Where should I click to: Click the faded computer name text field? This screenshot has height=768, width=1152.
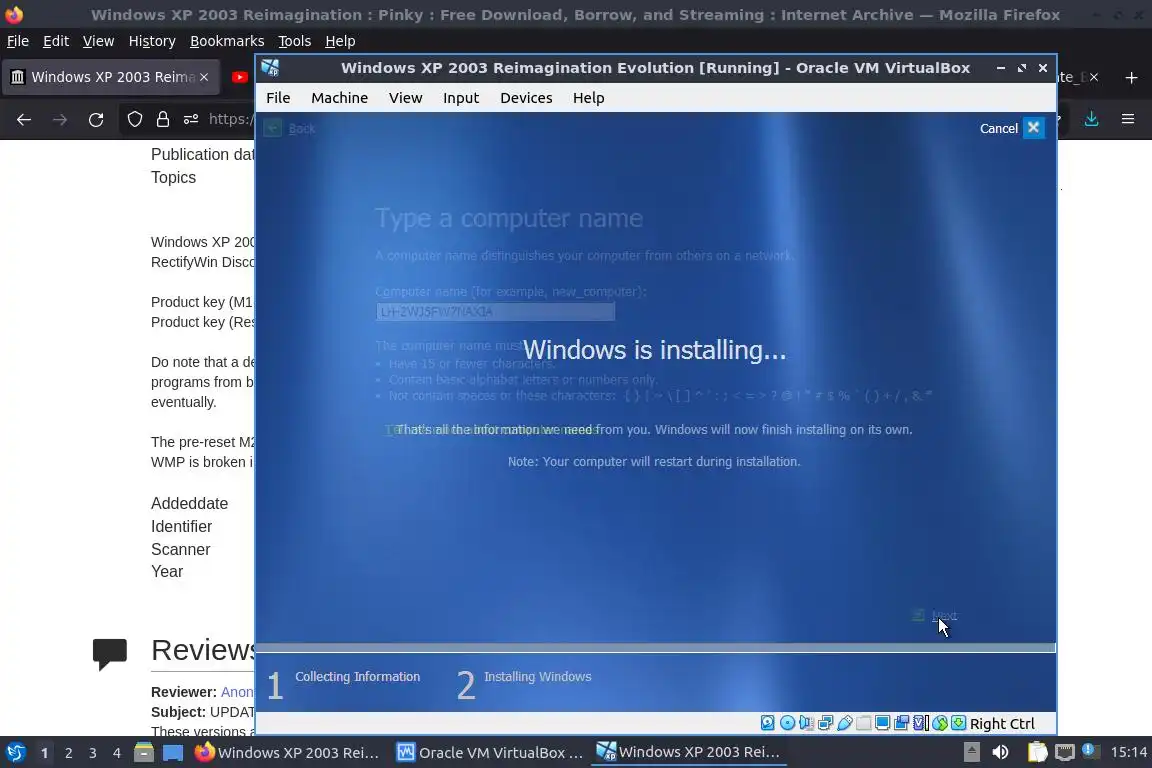495,312
